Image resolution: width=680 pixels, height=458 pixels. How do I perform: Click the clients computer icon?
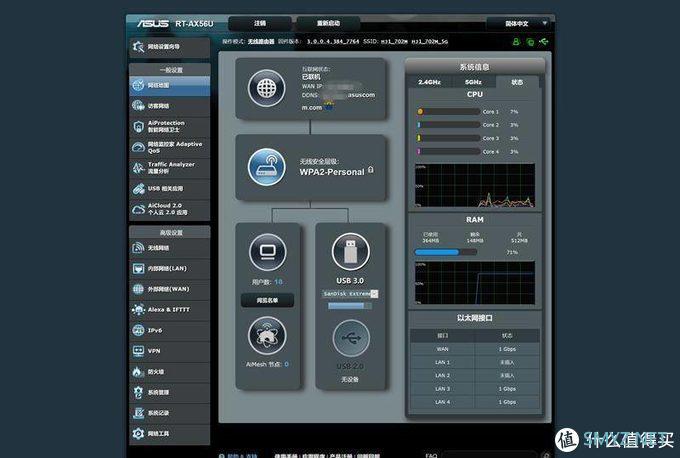pos(268,252)
